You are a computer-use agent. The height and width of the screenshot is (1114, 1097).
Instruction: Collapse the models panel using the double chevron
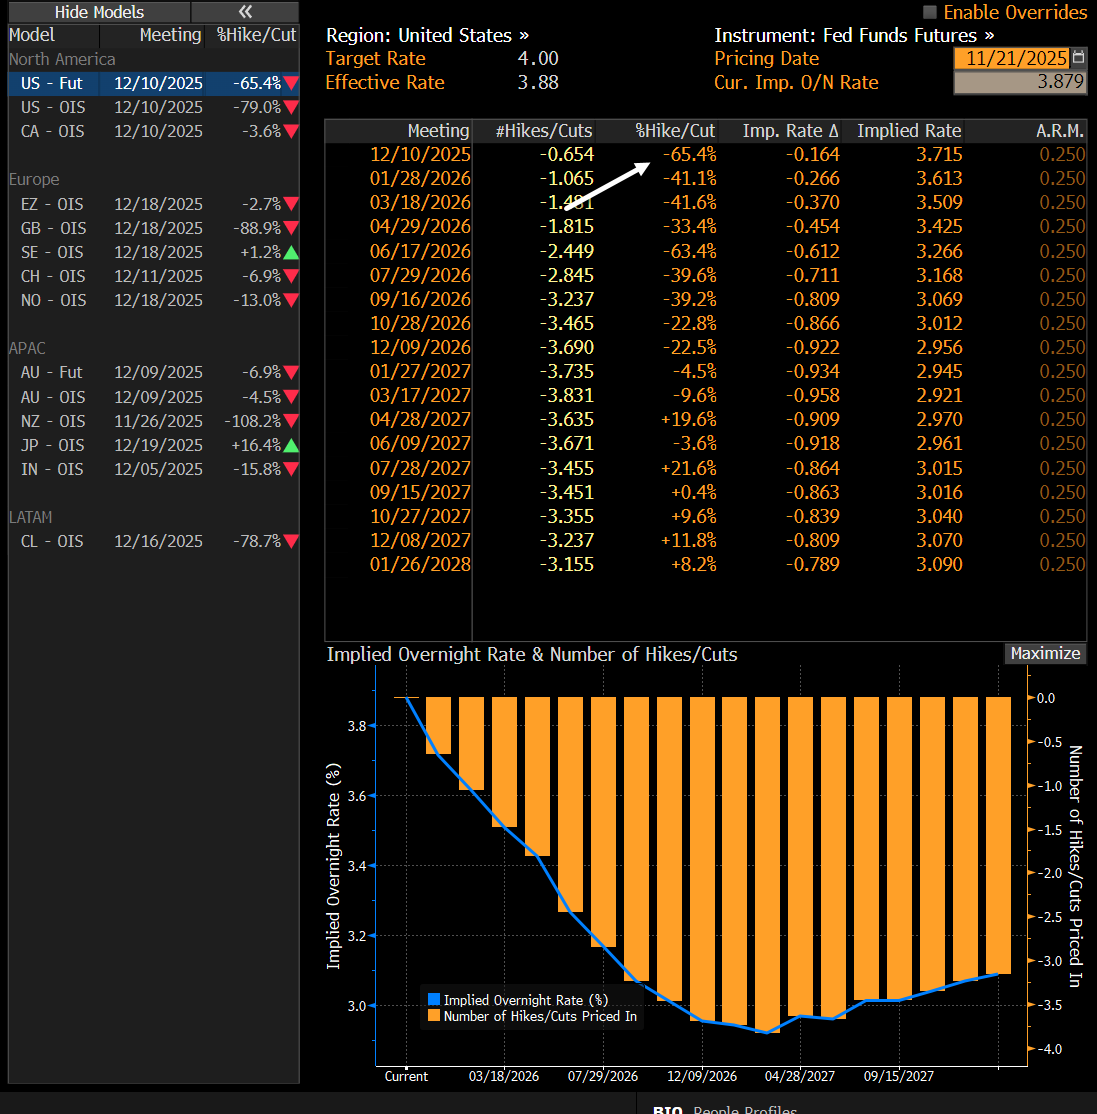click(x=245, y=13)
